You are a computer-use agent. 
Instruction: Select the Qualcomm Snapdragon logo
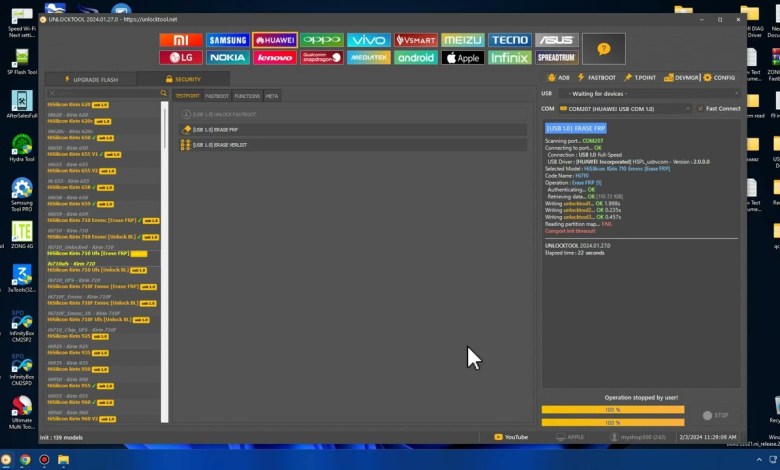tap(322, 58)
